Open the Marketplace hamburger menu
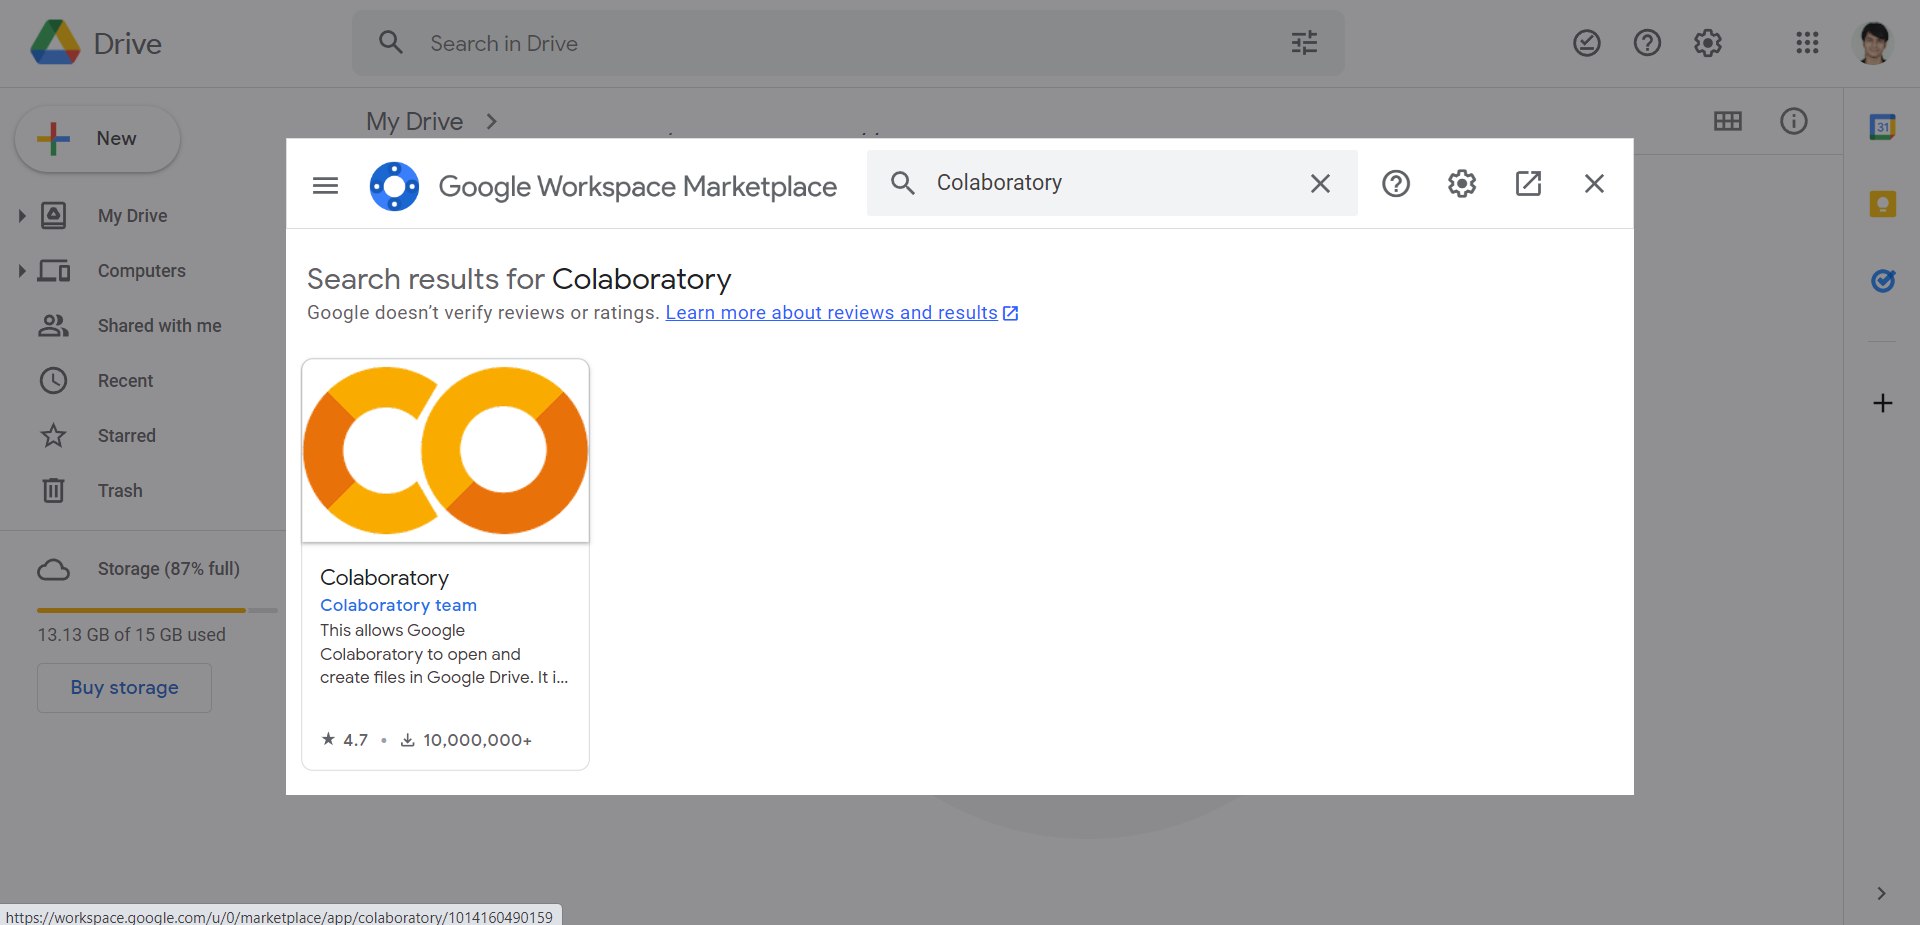Screen dimensions: 1920x925 (x=325, y=185)
